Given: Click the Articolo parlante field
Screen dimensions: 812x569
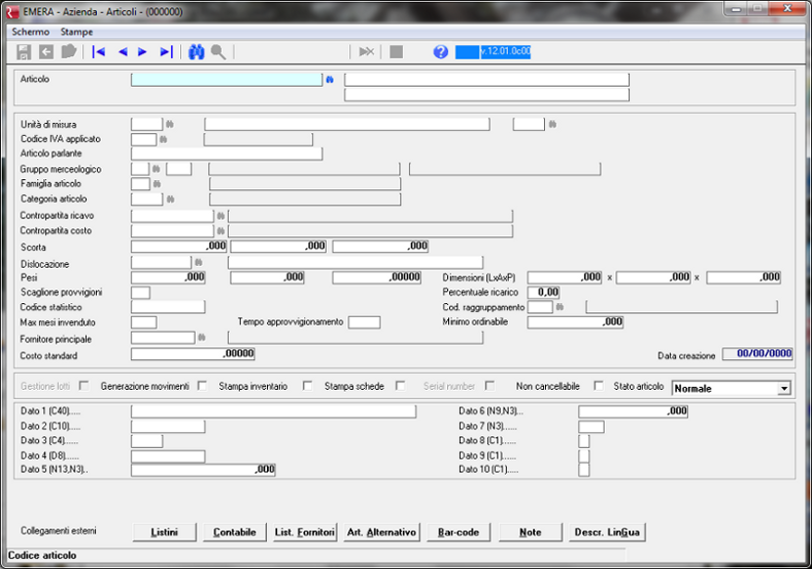Looking at the screenshot, I should (x=227, y=154).
